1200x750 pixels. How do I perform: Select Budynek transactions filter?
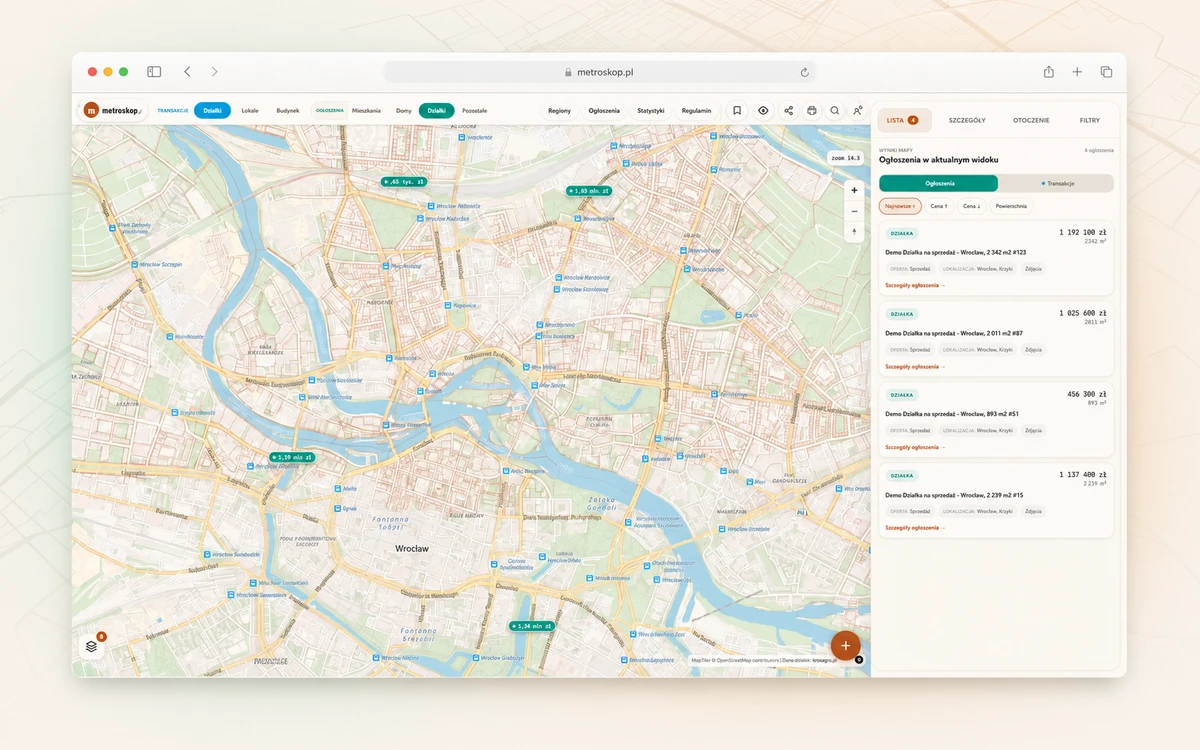(x=287, y=111)
